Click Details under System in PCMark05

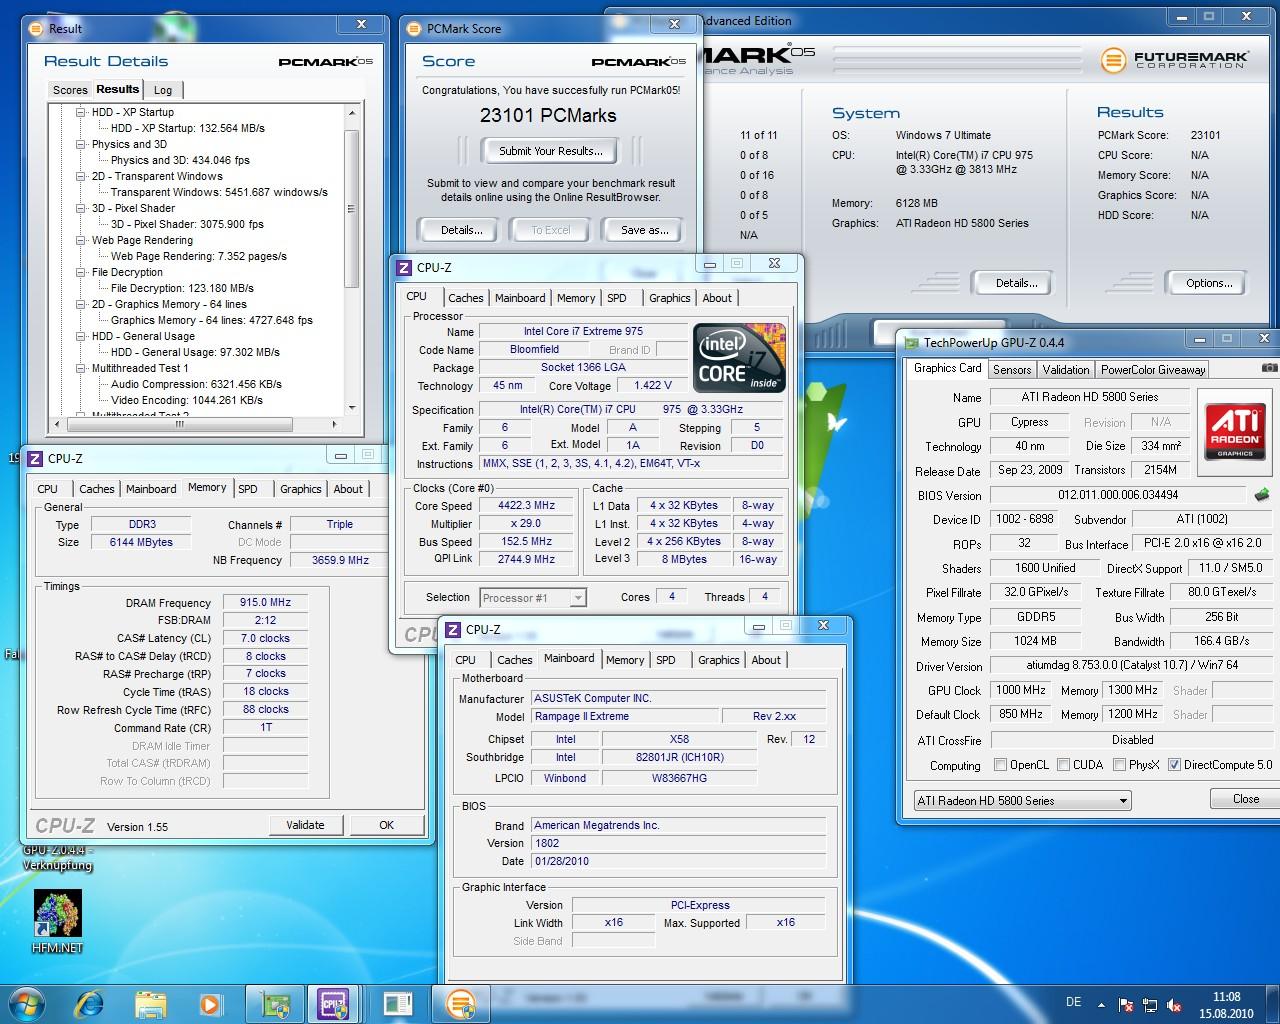pos(1016,283)
